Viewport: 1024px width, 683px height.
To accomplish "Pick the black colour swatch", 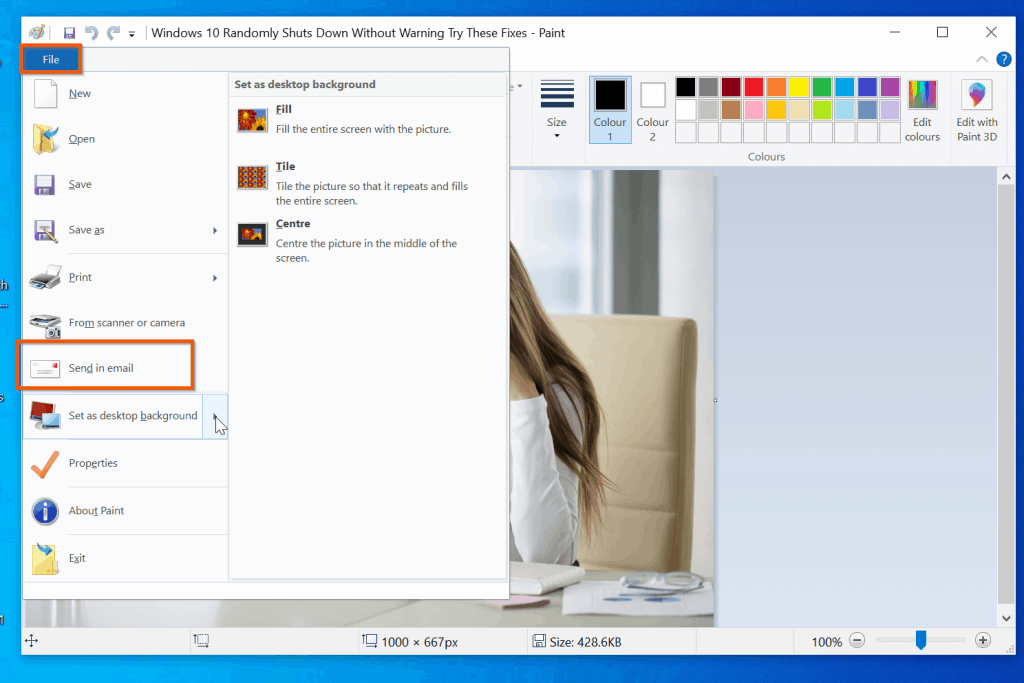I will click(x=686, y=87).
